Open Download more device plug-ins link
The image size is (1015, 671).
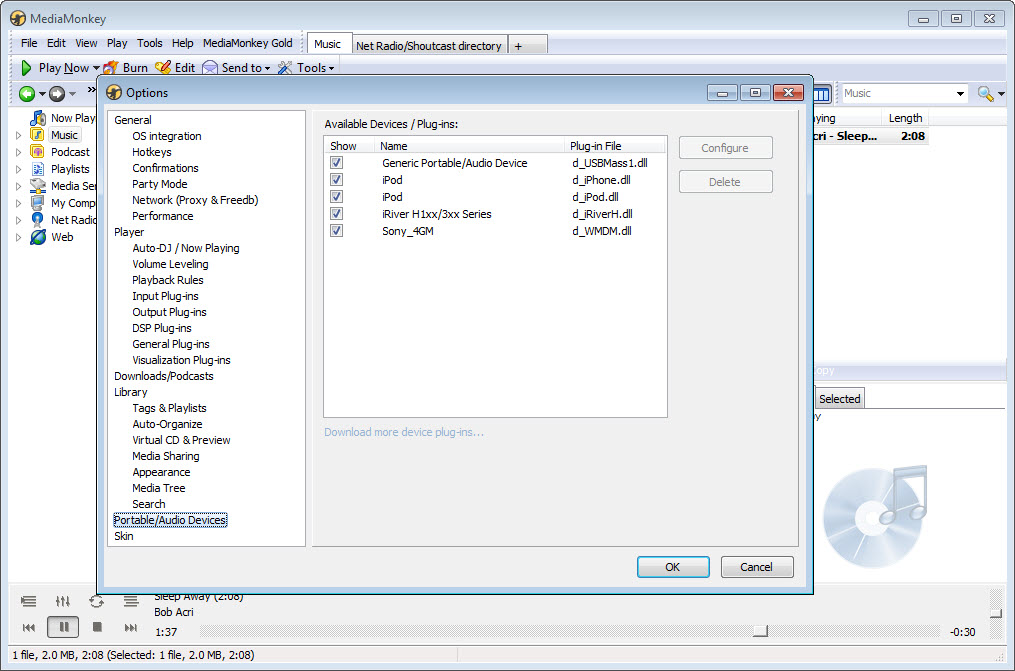(x=404, y=432)
